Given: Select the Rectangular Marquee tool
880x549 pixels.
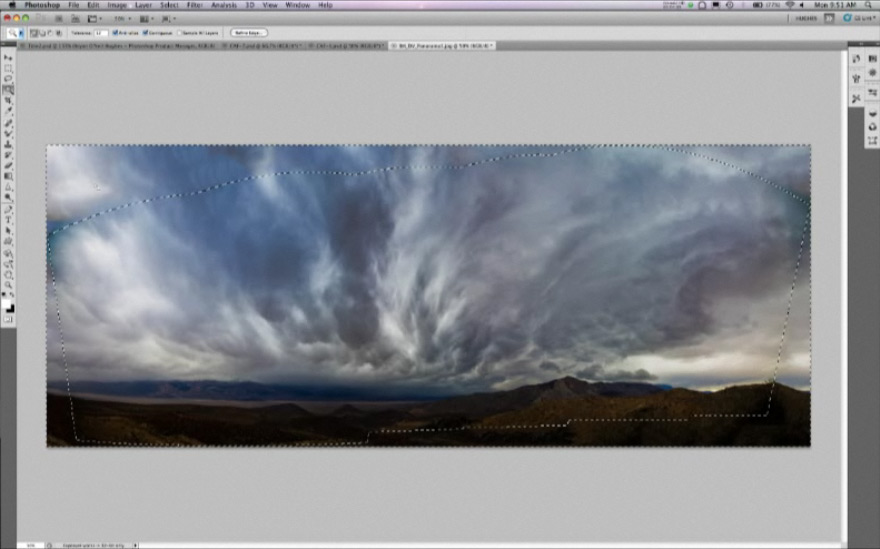Looking at the screenshot, I should click(x=8, y=68).
